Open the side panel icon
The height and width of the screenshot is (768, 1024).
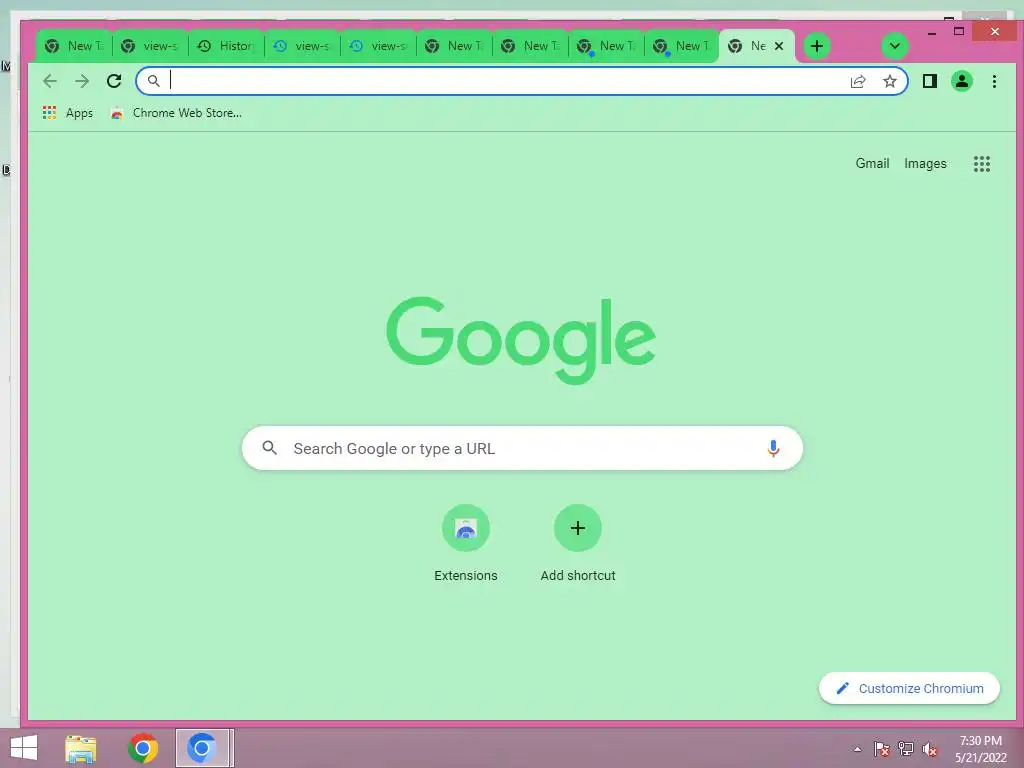(930, 81)
